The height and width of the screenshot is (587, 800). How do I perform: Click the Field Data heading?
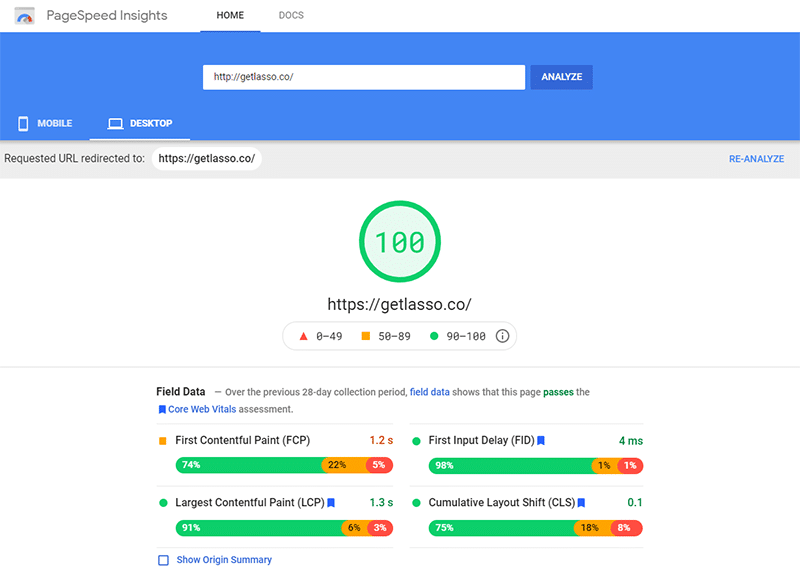point(181,392)
